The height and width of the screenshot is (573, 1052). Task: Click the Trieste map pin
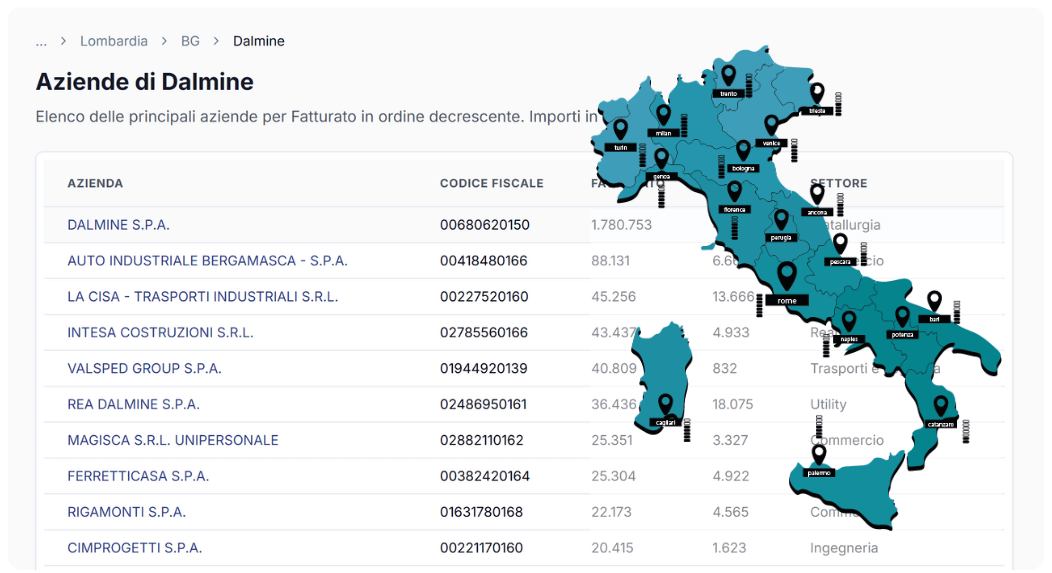[x=817, y=93]
